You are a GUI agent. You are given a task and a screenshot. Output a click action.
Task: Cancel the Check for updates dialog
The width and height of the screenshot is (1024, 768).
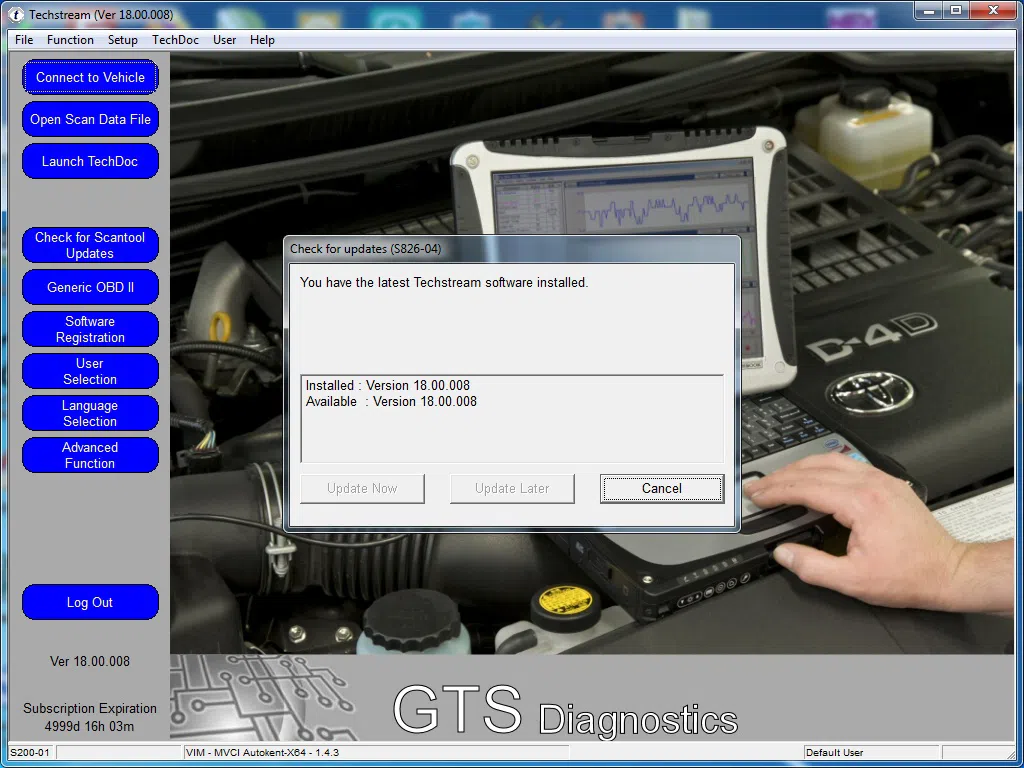(x=662, y=488)
